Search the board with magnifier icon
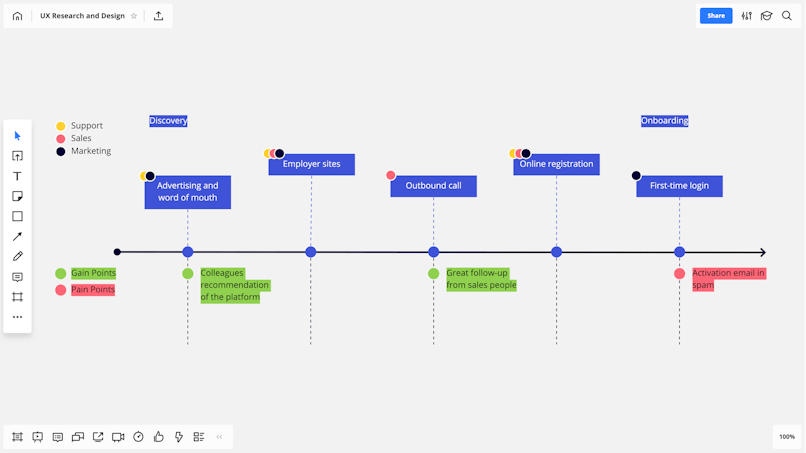806x453 pixels. pos(786,16)
